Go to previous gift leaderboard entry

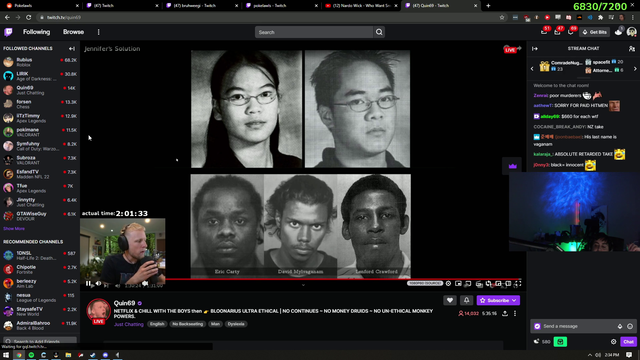532,69
